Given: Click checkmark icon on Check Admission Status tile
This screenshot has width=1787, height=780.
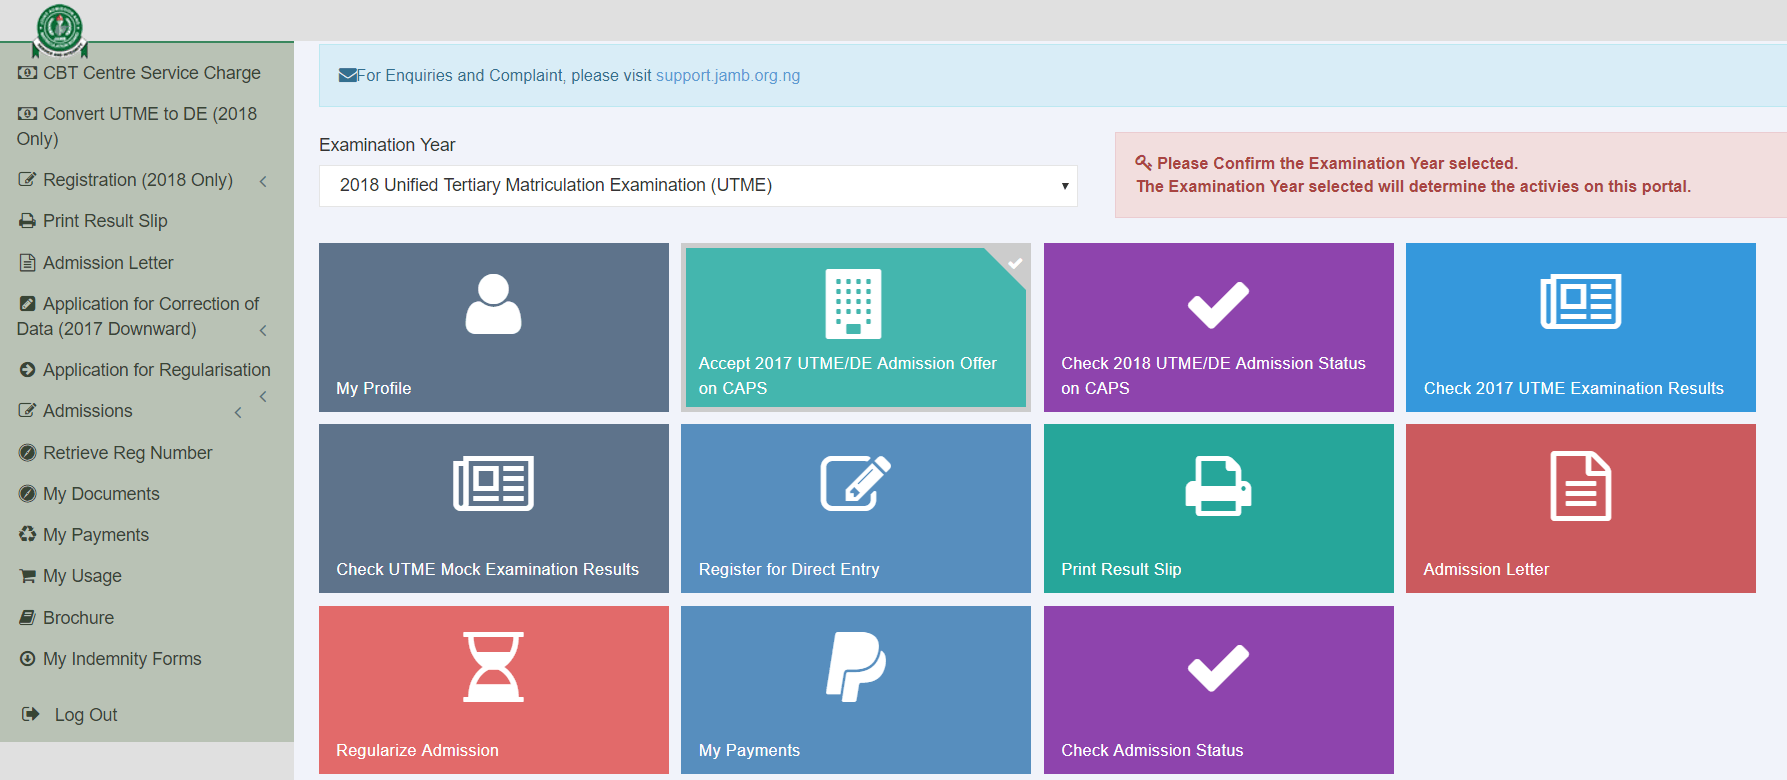Looking at the screenshot, I should tap(1218, 668).
